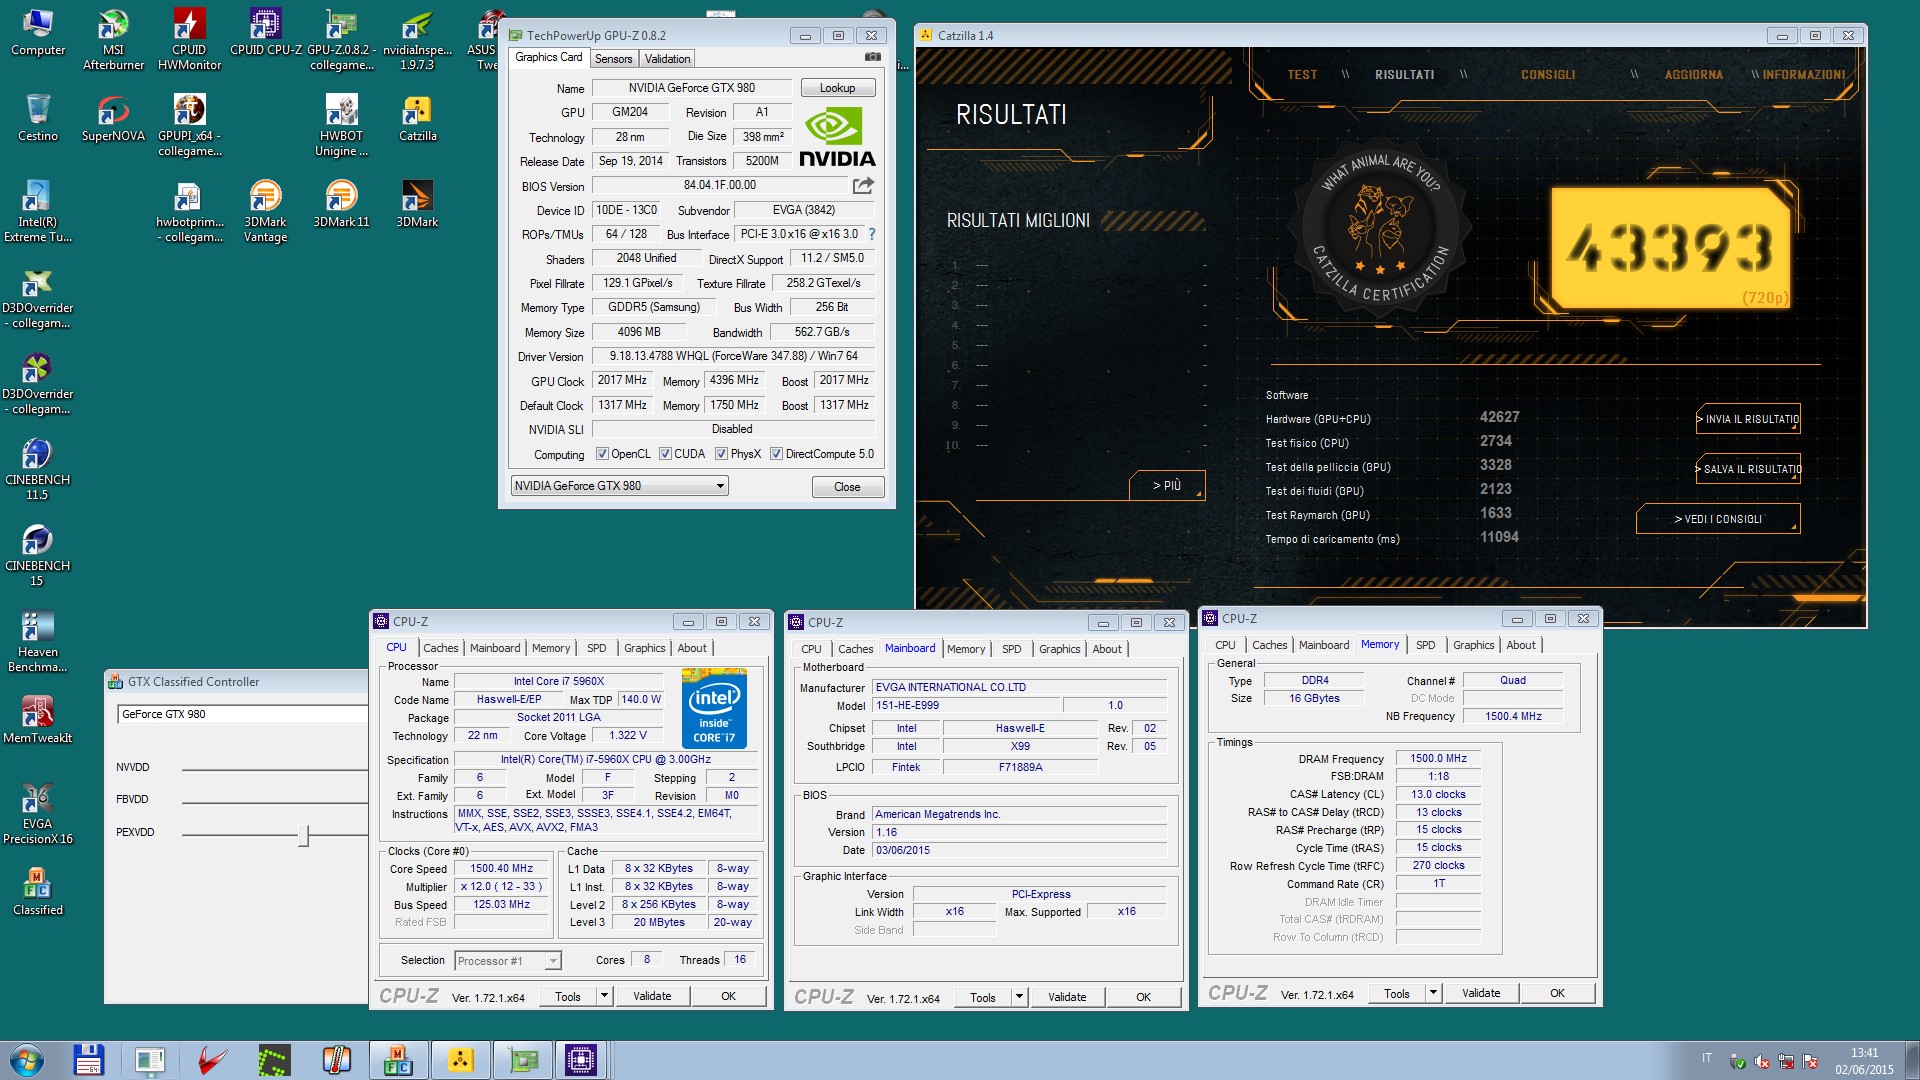Screen dimensions: 1920x1080
Task: Click INVIA IL RISULTATO in Catzilla
Action: click(x=1748, y=419)
